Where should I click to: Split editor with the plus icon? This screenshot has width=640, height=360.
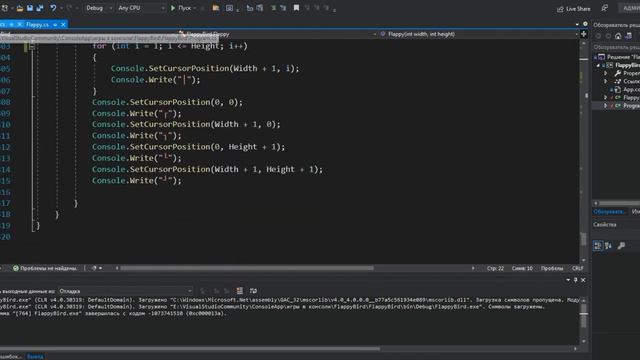[x=584, y=34]
